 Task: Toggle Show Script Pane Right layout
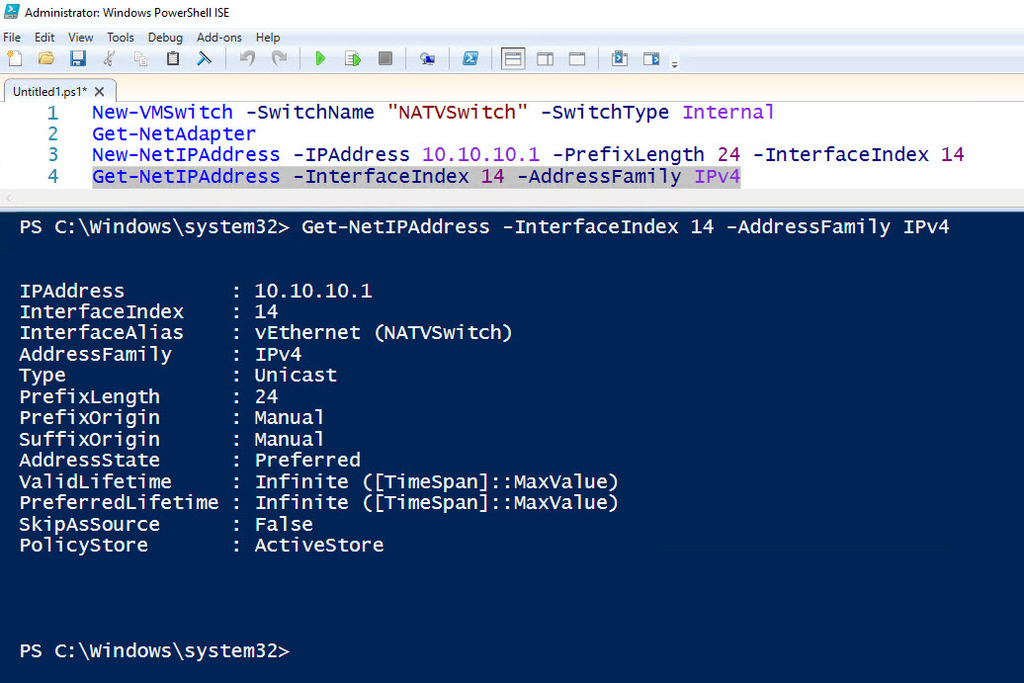(545, 58)
